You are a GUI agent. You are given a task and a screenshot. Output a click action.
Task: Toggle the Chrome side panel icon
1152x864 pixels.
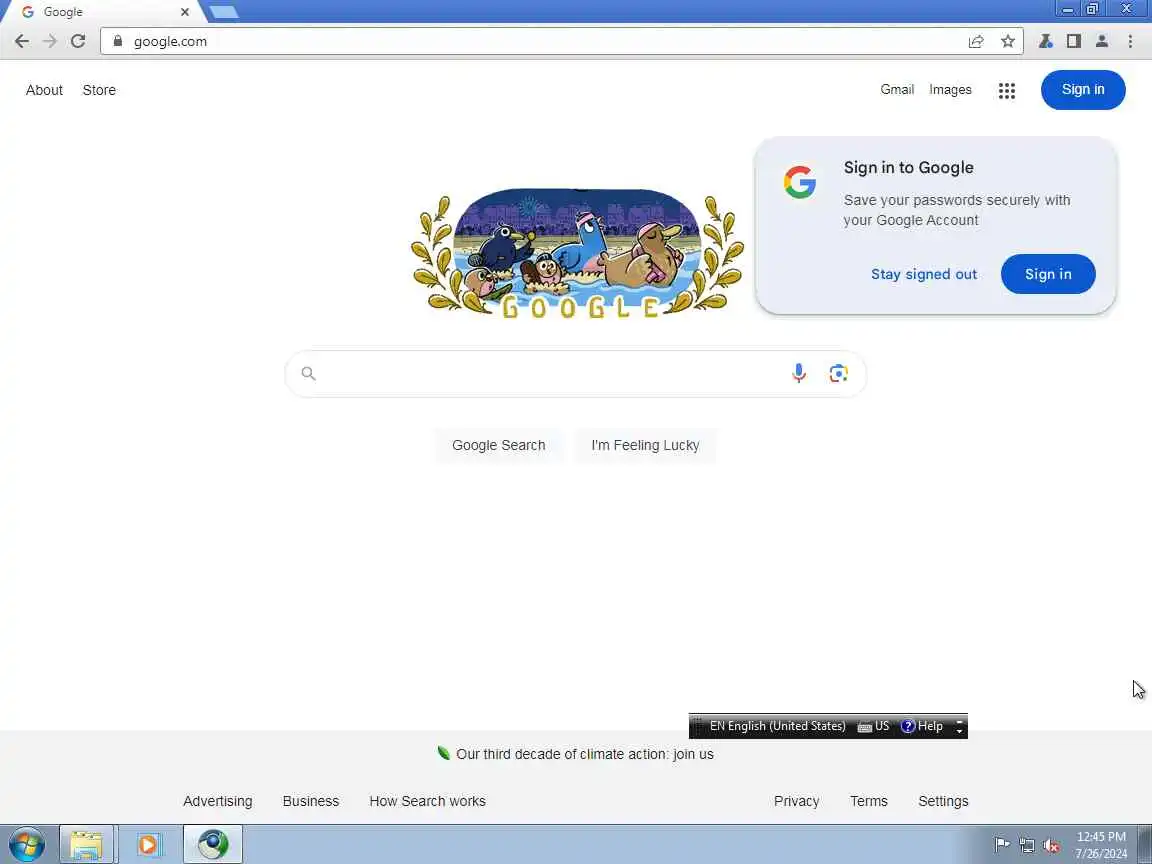[1073, 41]
